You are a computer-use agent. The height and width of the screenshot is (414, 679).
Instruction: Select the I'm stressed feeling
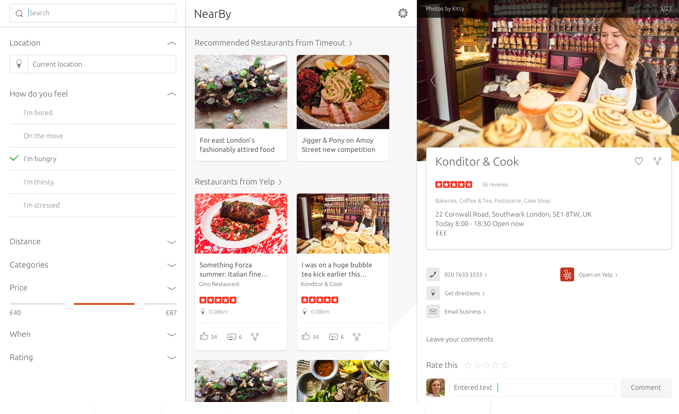pyautogui.click(x=93, y=205)
